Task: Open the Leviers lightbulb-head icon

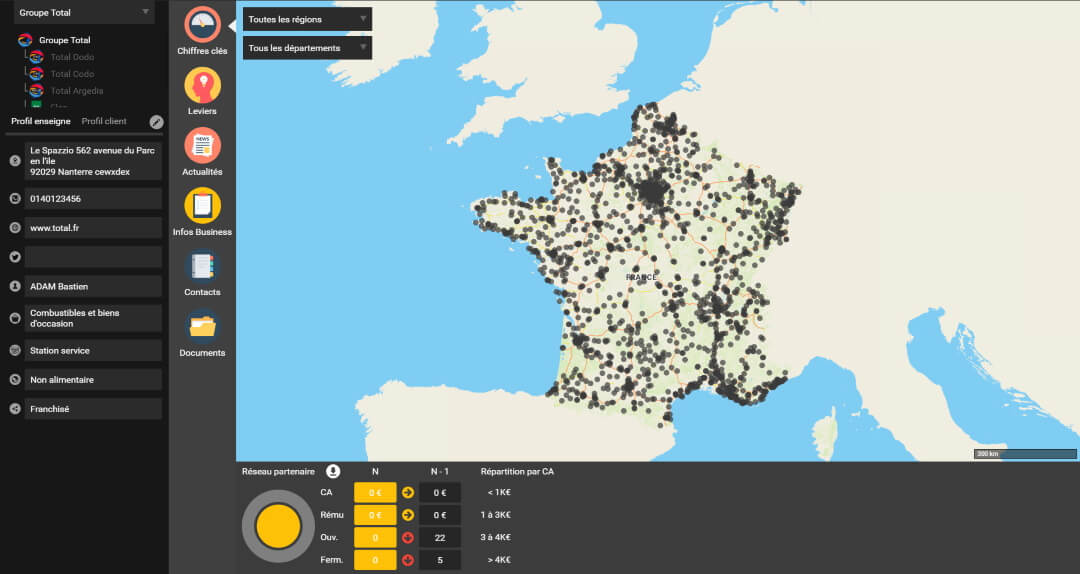Action: (202, 85)
